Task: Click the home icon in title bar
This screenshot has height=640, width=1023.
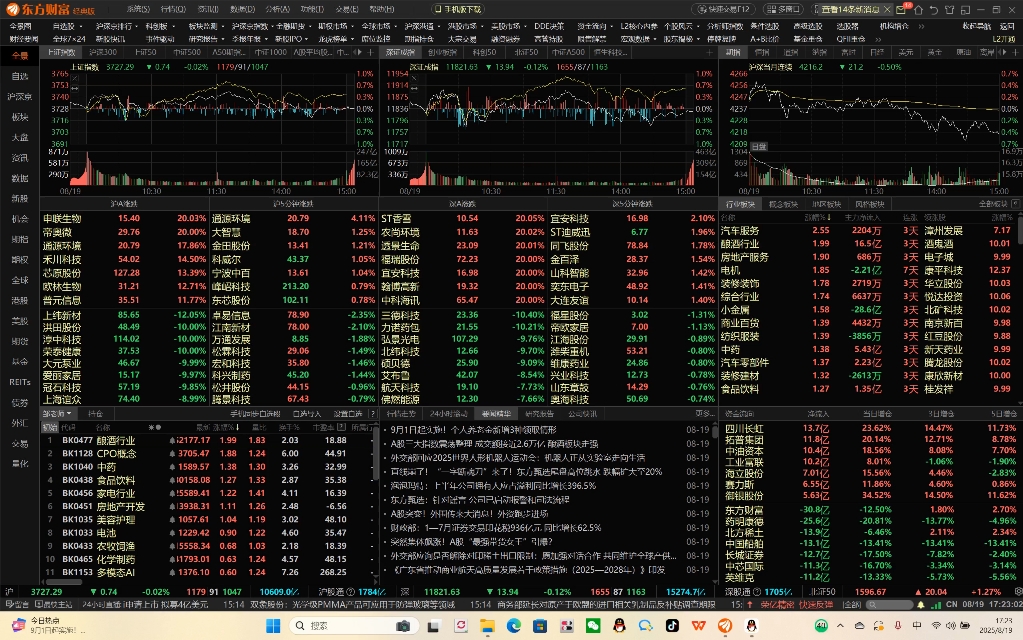Action: tap(919, 10)
